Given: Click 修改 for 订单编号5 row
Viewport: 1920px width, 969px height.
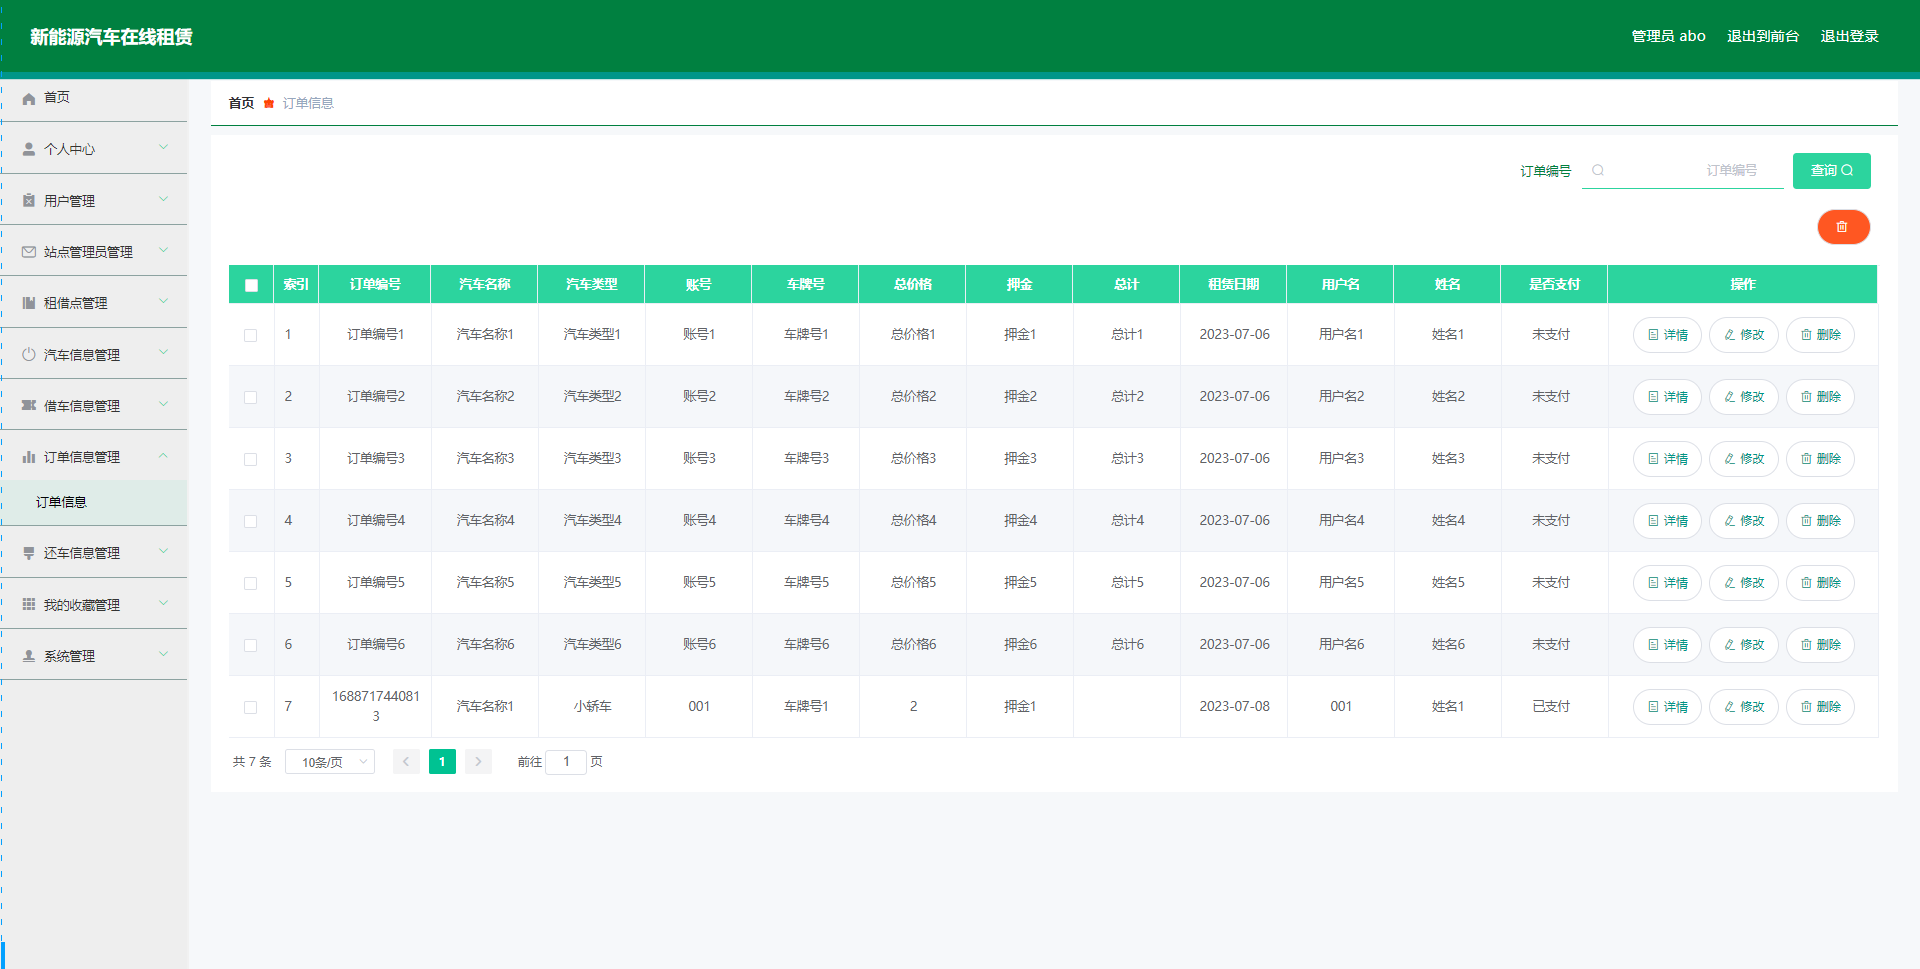Looking at the screenshot, I should click(x=1743, y=583).
